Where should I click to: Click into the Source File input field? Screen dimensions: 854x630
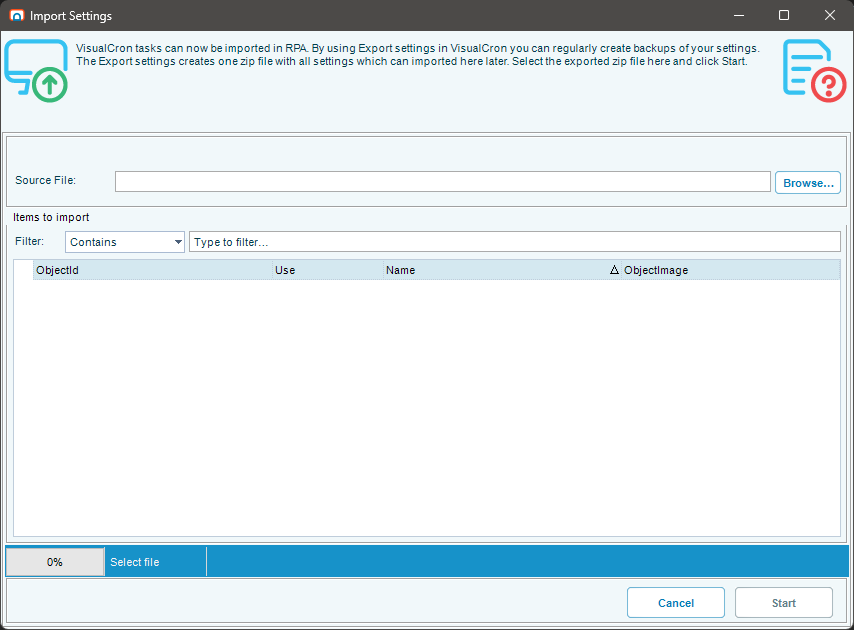(442, 182)
